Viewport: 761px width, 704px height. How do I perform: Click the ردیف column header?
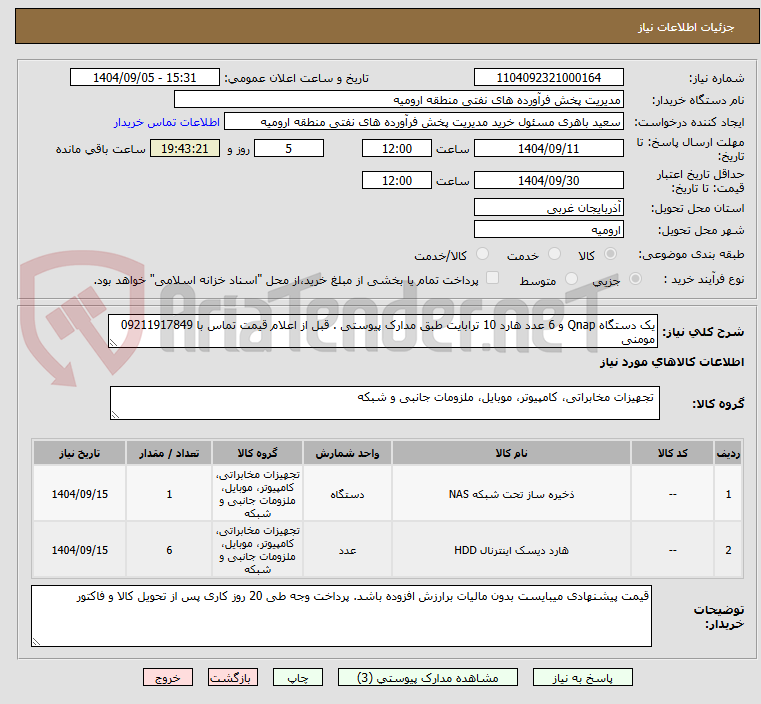[x=728, y=453]
